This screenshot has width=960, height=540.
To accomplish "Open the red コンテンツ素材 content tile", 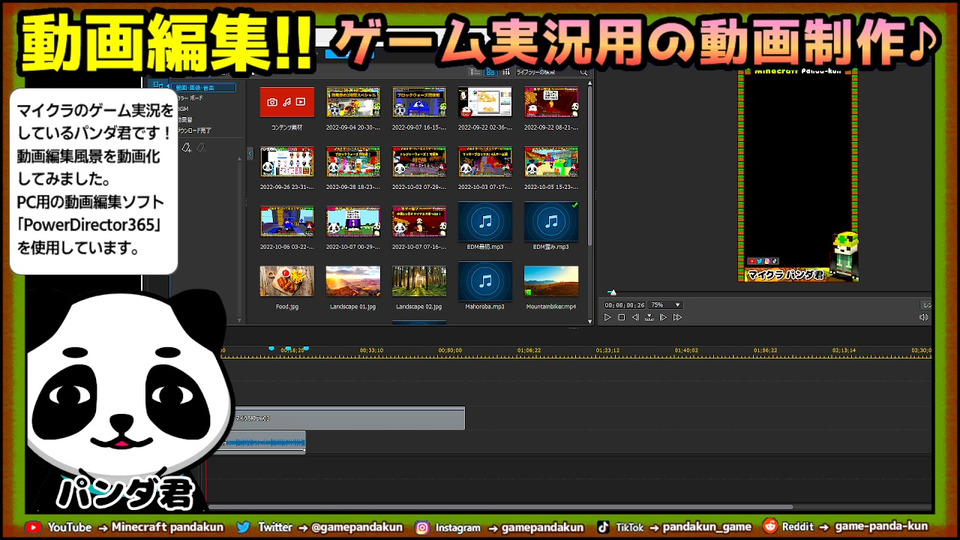I will click(287, 102).
